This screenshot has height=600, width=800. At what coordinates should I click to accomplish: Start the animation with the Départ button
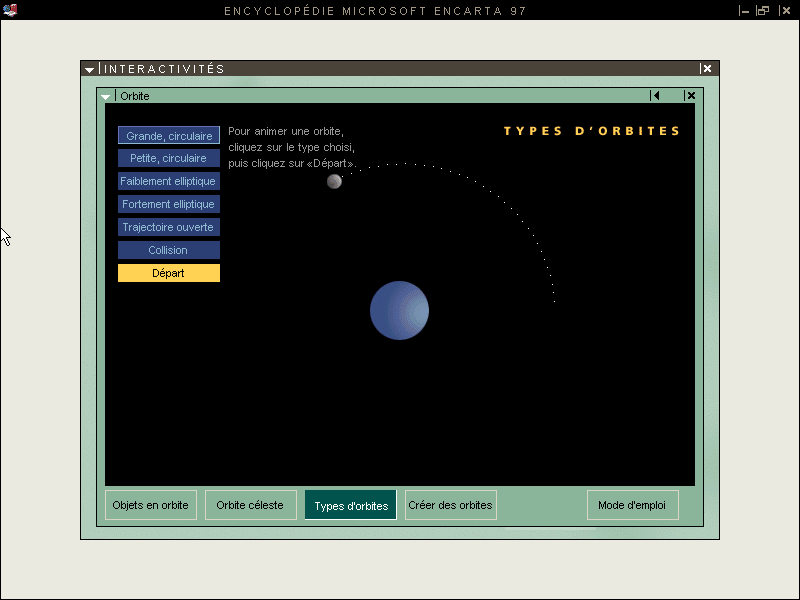[169, 273]
